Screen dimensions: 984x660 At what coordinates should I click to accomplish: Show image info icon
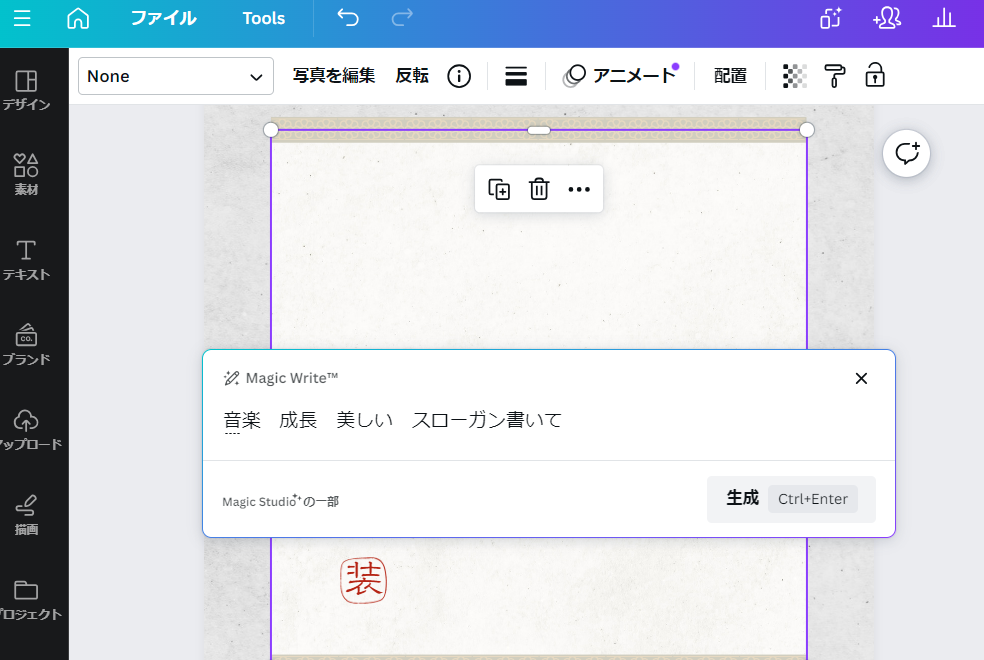[x=459, y=77]
